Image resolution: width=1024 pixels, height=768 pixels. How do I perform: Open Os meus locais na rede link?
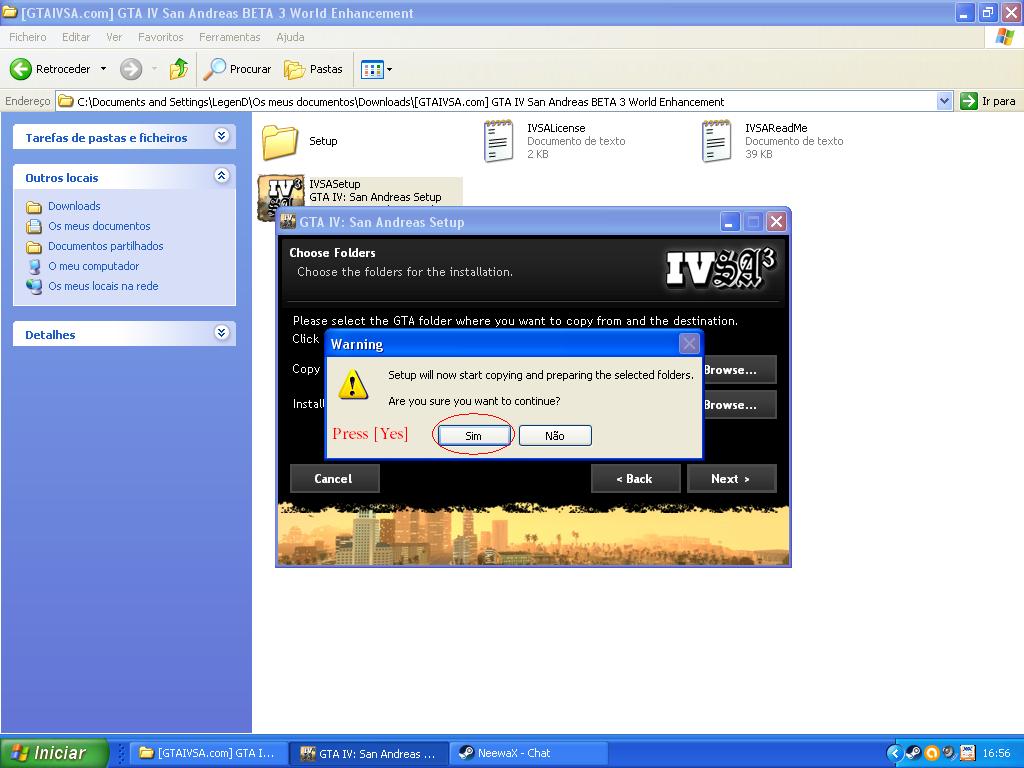tap(103, 286)
